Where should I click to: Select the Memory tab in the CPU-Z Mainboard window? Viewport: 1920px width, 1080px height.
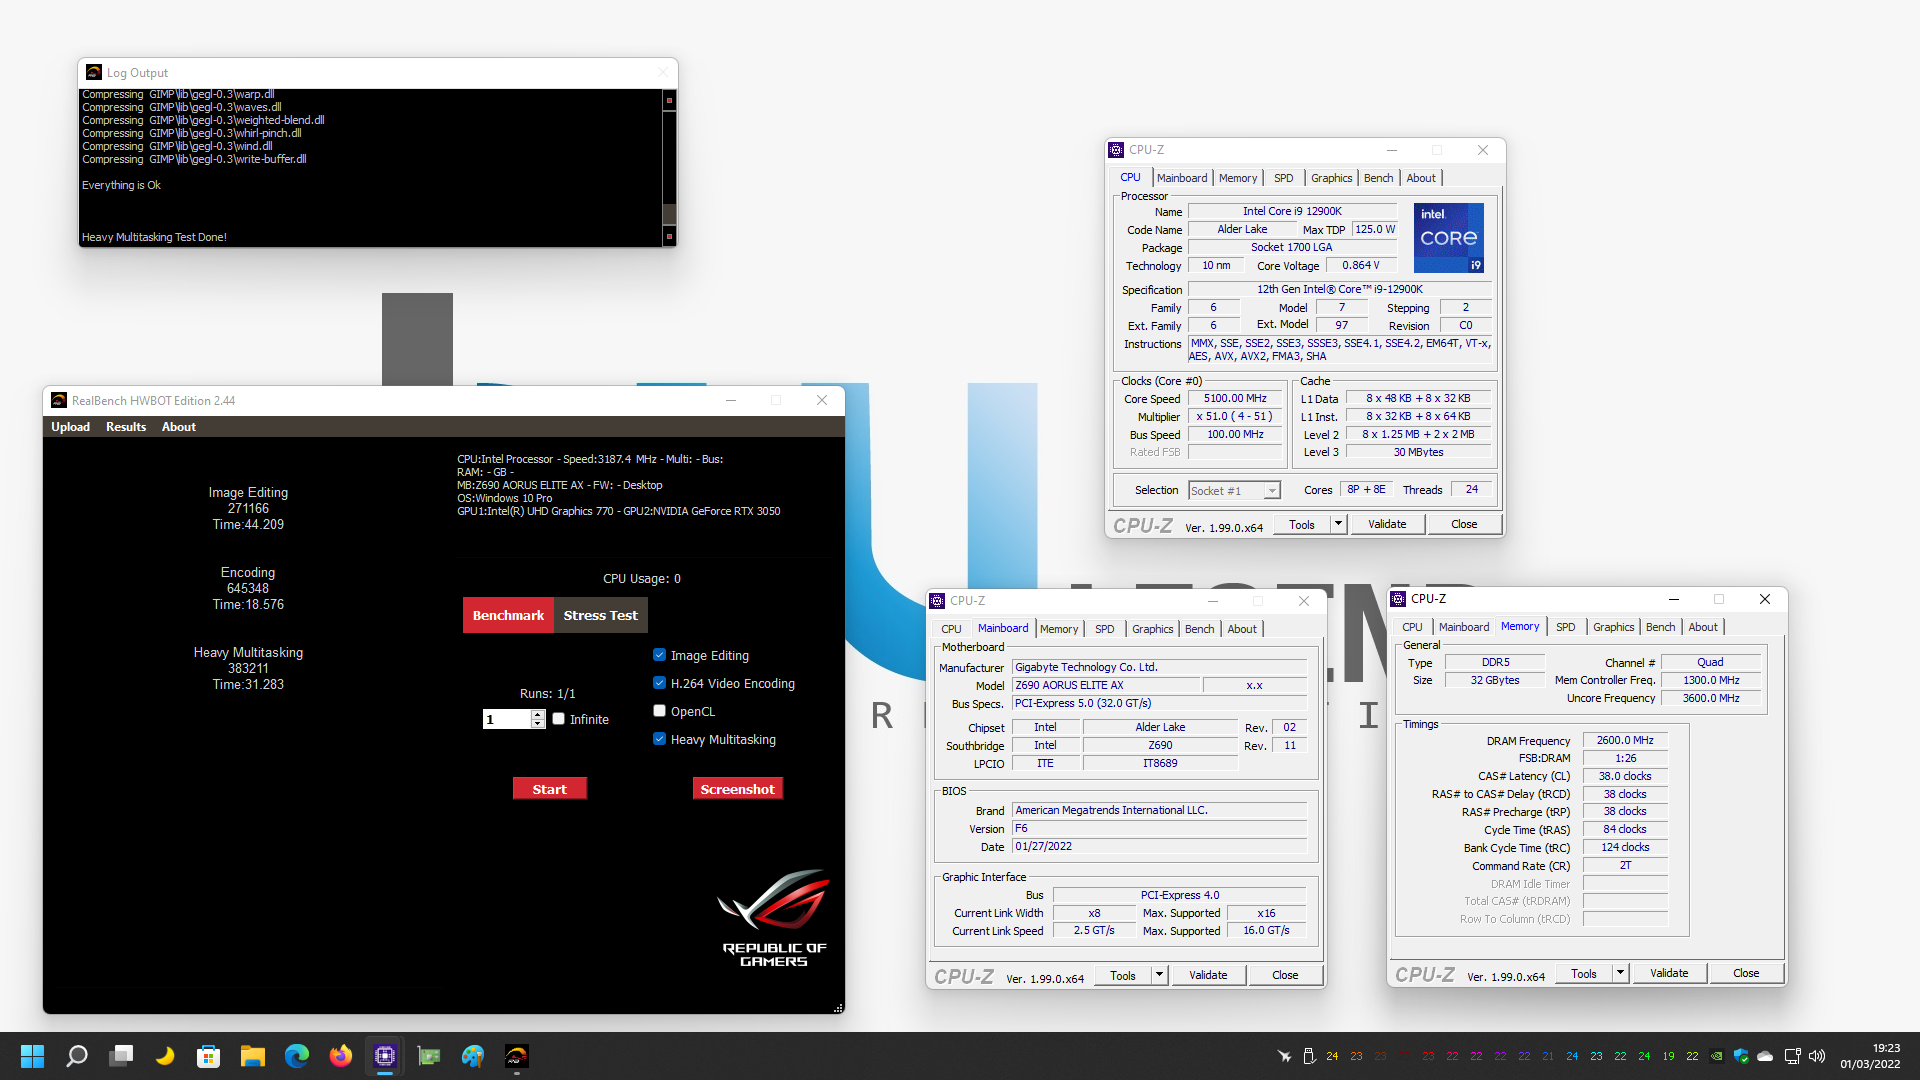coord(1058,629)
